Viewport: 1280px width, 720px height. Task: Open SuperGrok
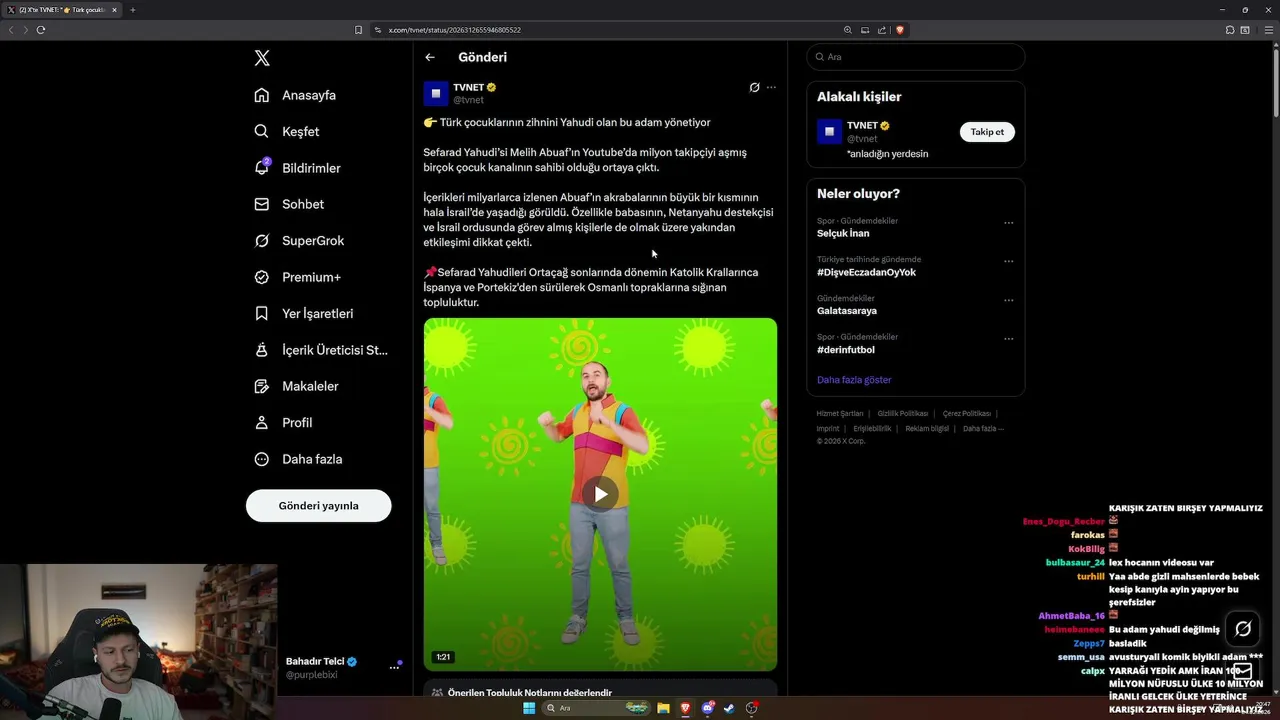click(299, 241)
